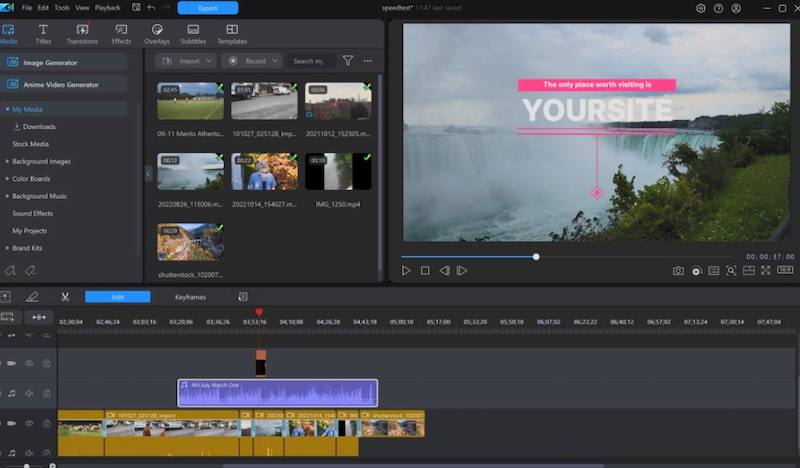Viewport: 800px width, 468px height.
Task: Click the split scissors tool in timeline toolbar
Action: [65, 297]
